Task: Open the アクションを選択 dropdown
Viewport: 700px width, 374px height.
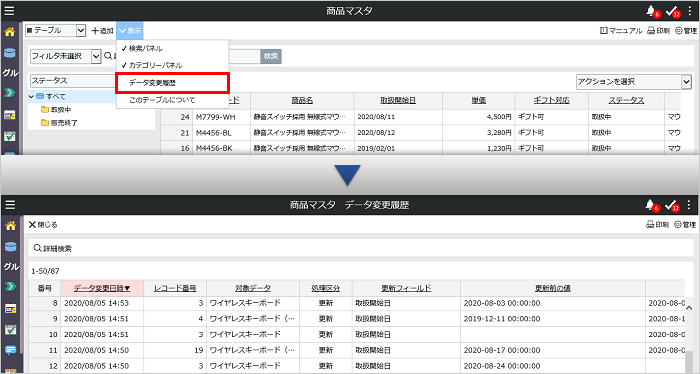Action: 634,82
